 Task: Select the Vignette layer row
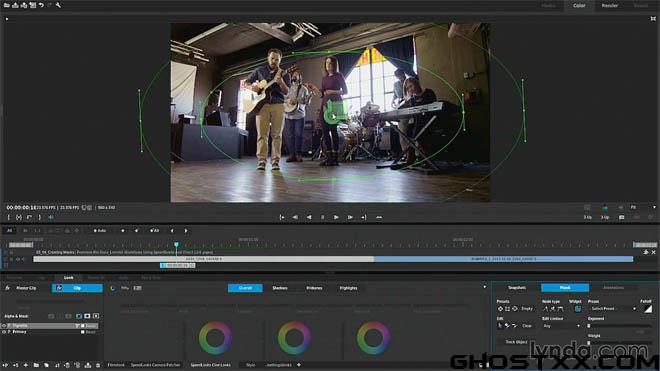coord(50,326)
